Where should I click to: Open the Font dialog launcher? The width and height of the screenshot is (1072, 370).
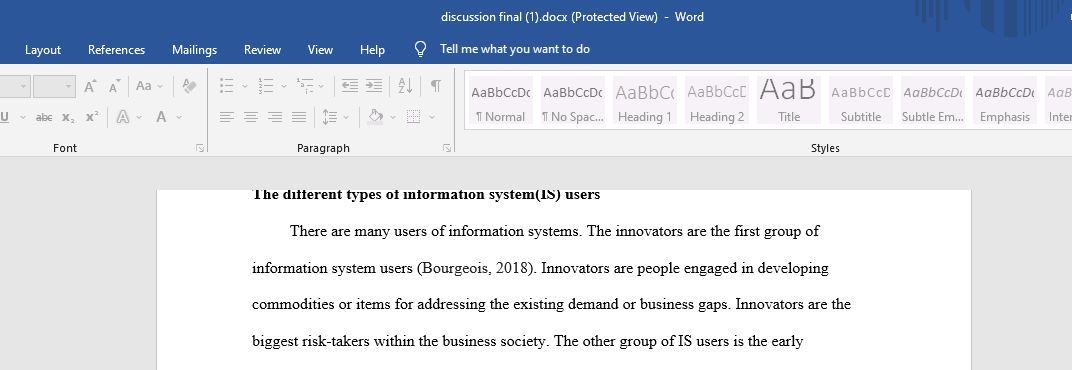point(200,148)
